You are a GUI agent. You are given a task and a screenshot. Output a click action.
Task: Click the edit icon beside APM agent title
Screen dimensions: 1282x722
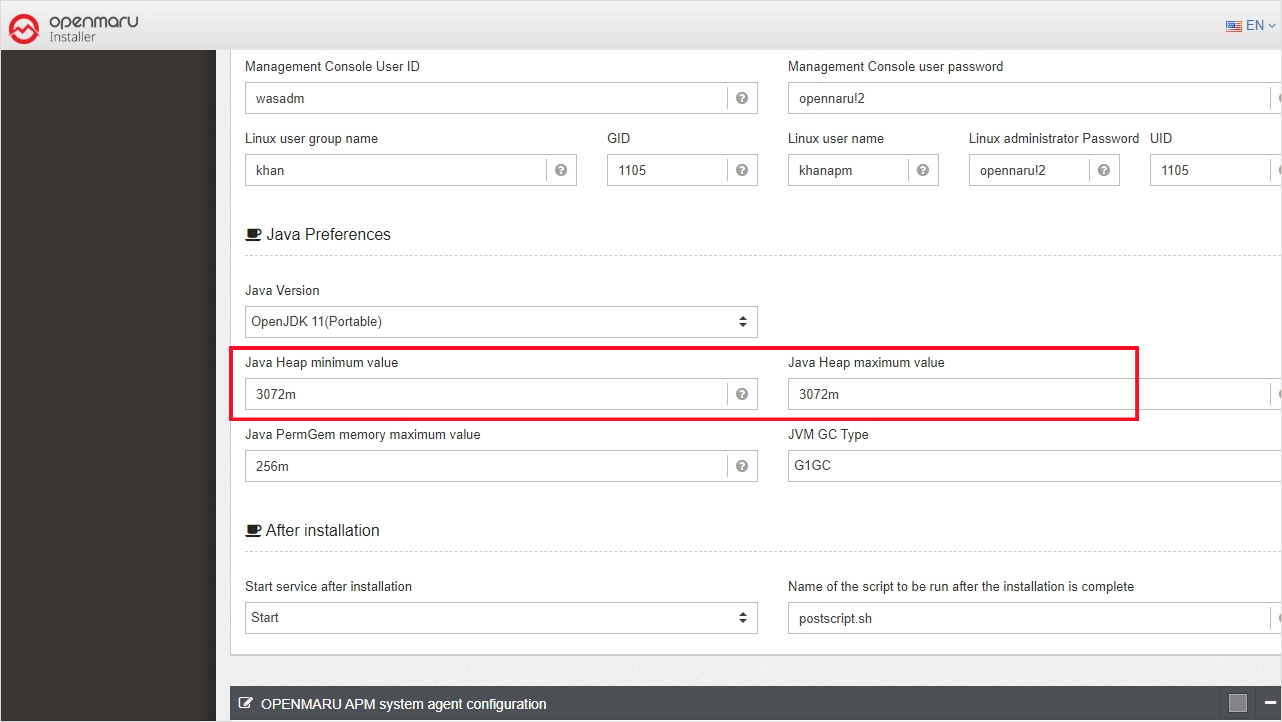pyautogui.click(x=246, y=704)
